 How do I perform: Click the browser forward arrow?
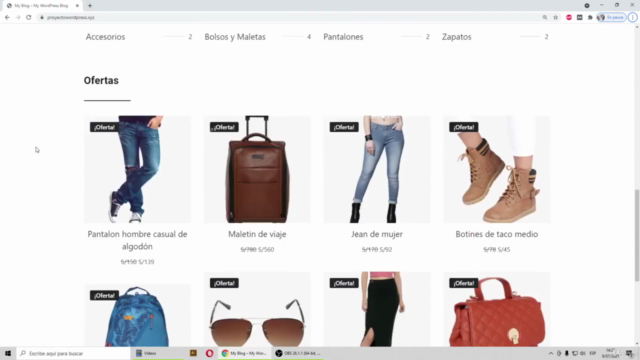coord(18,18)
